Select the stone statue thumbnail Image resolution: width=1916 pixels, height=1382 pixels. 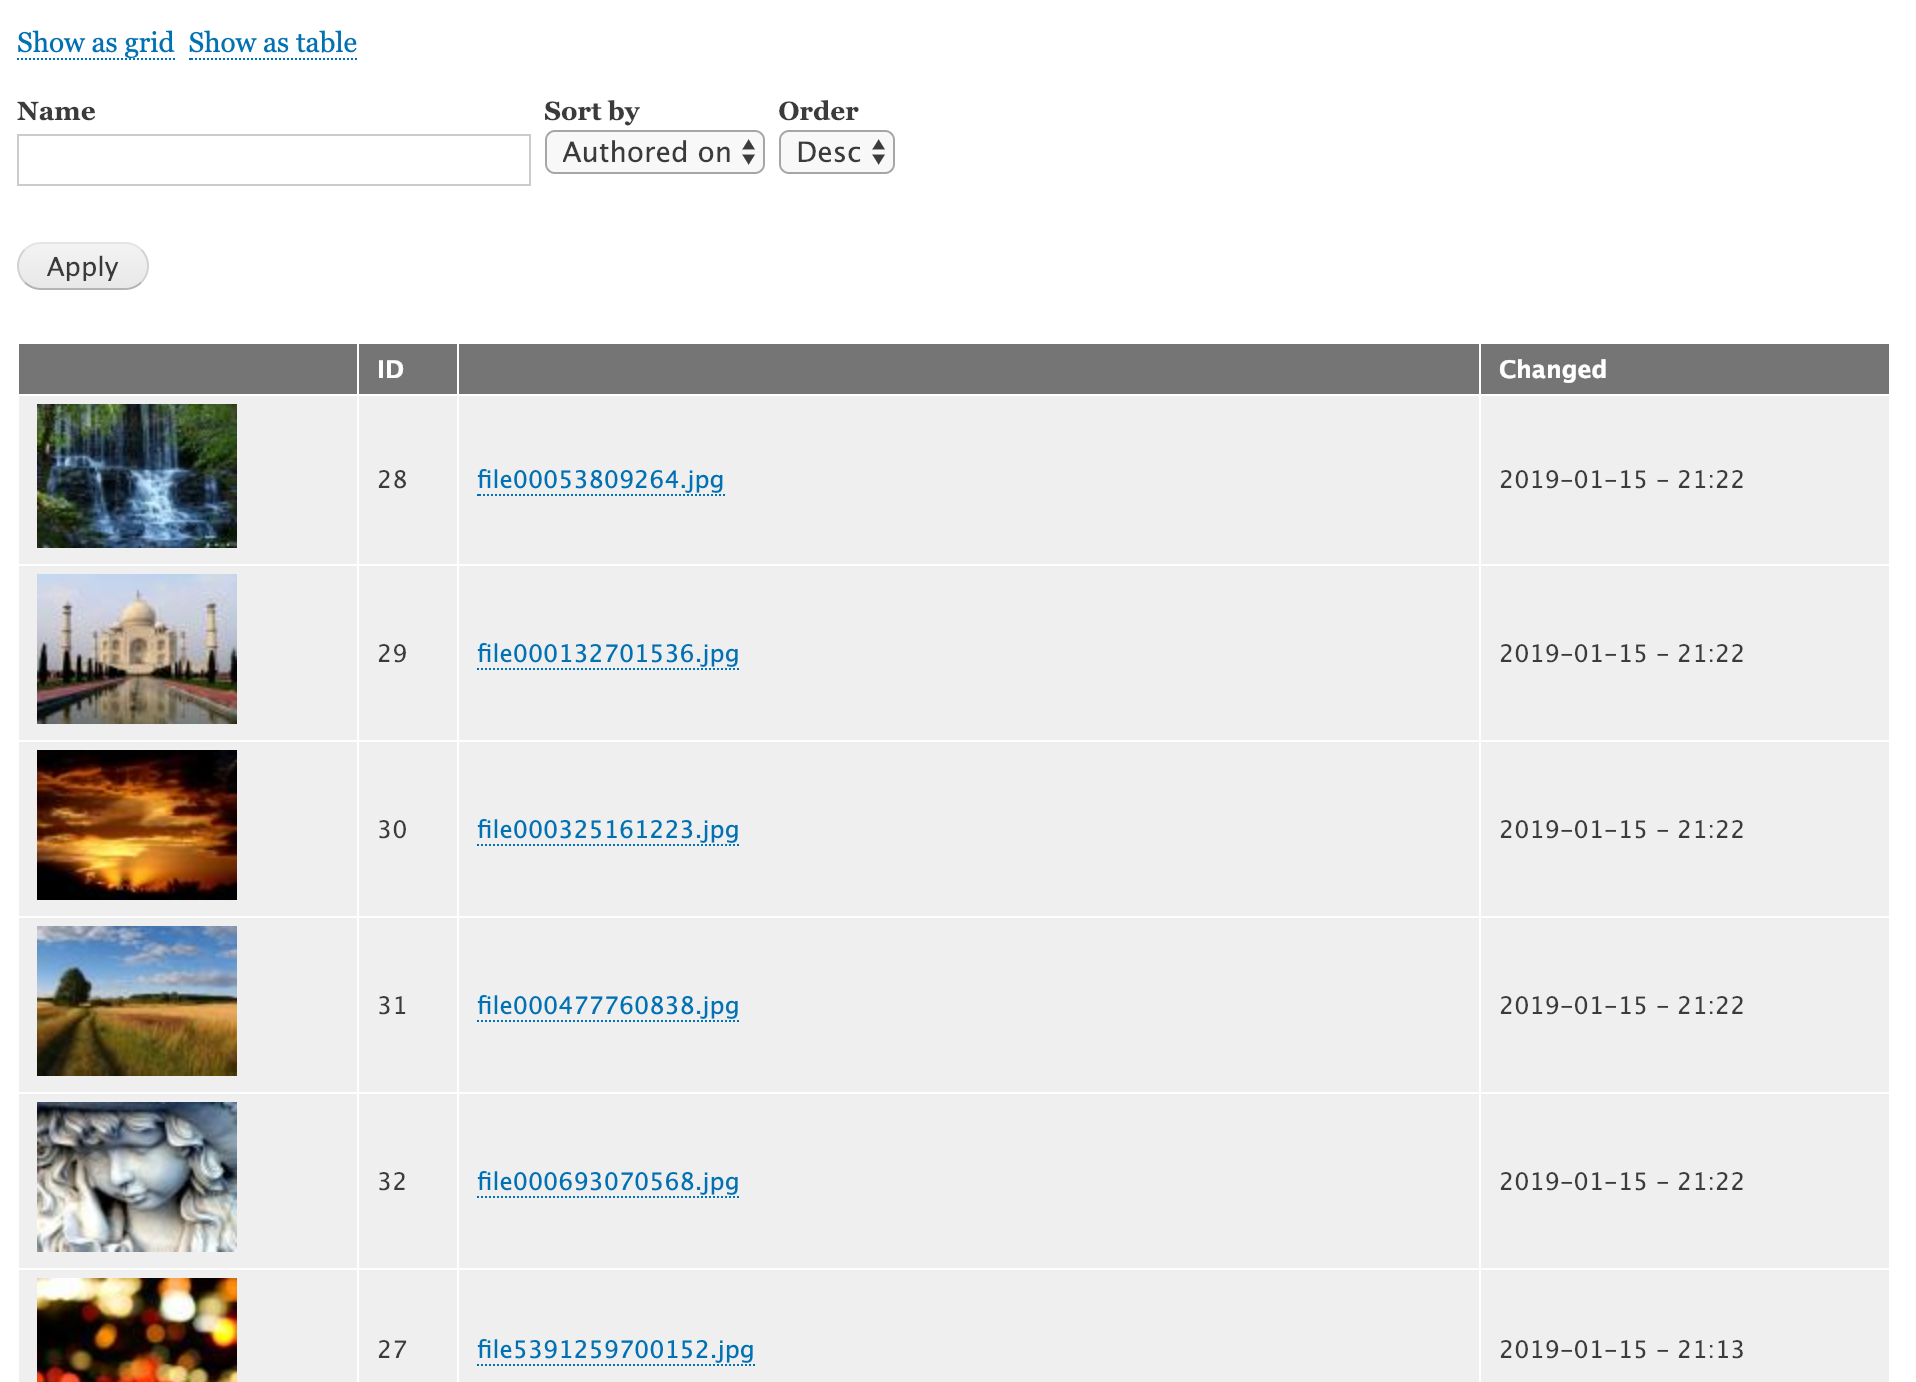click(x=136, y=1177)
